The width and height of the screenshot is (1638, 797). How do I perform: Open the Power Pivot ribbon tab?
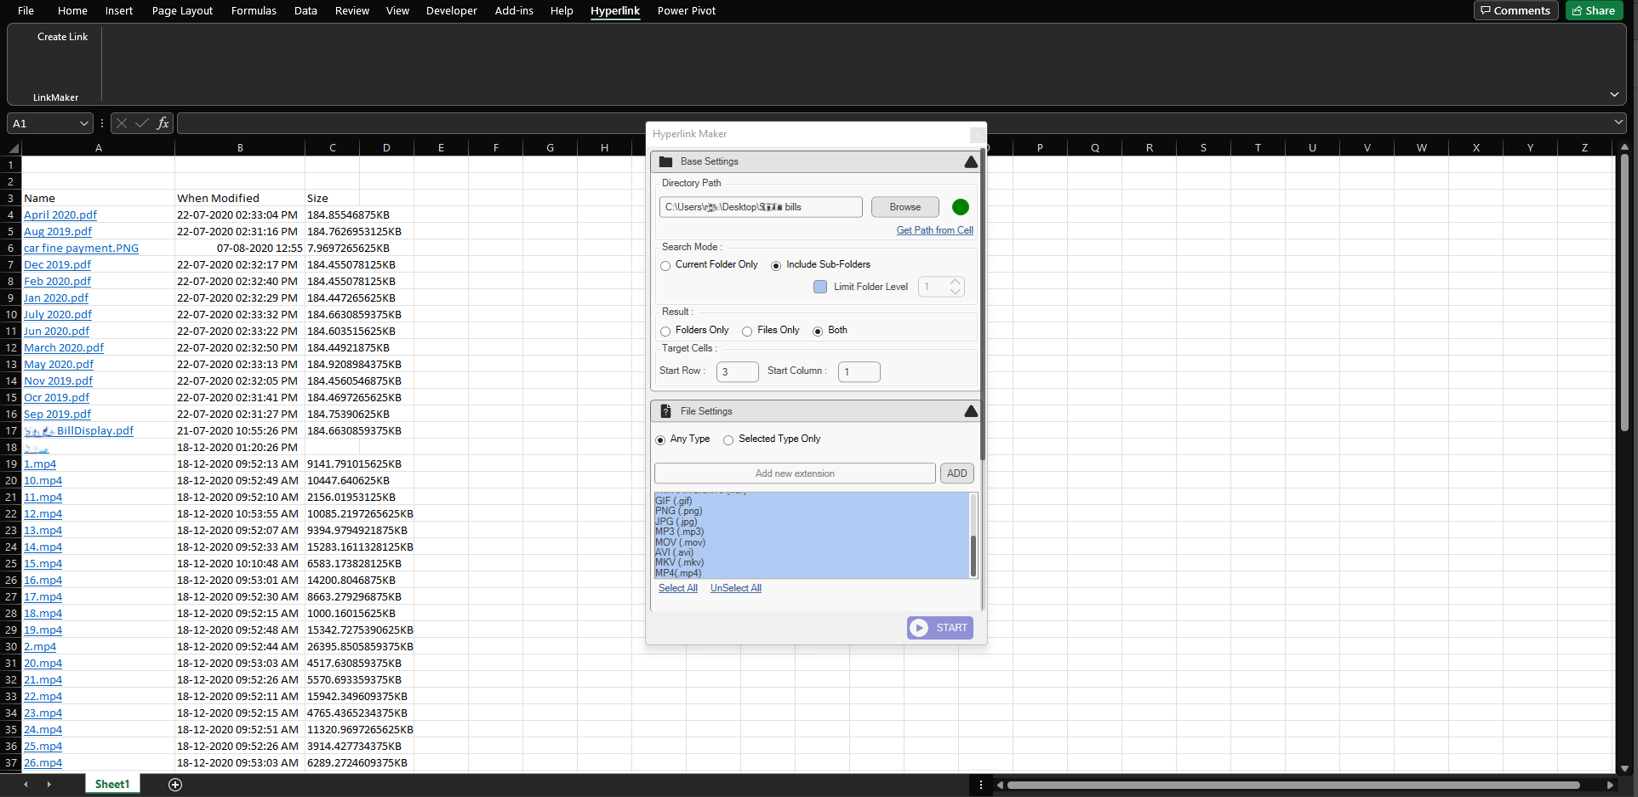[x=686, y=11]
